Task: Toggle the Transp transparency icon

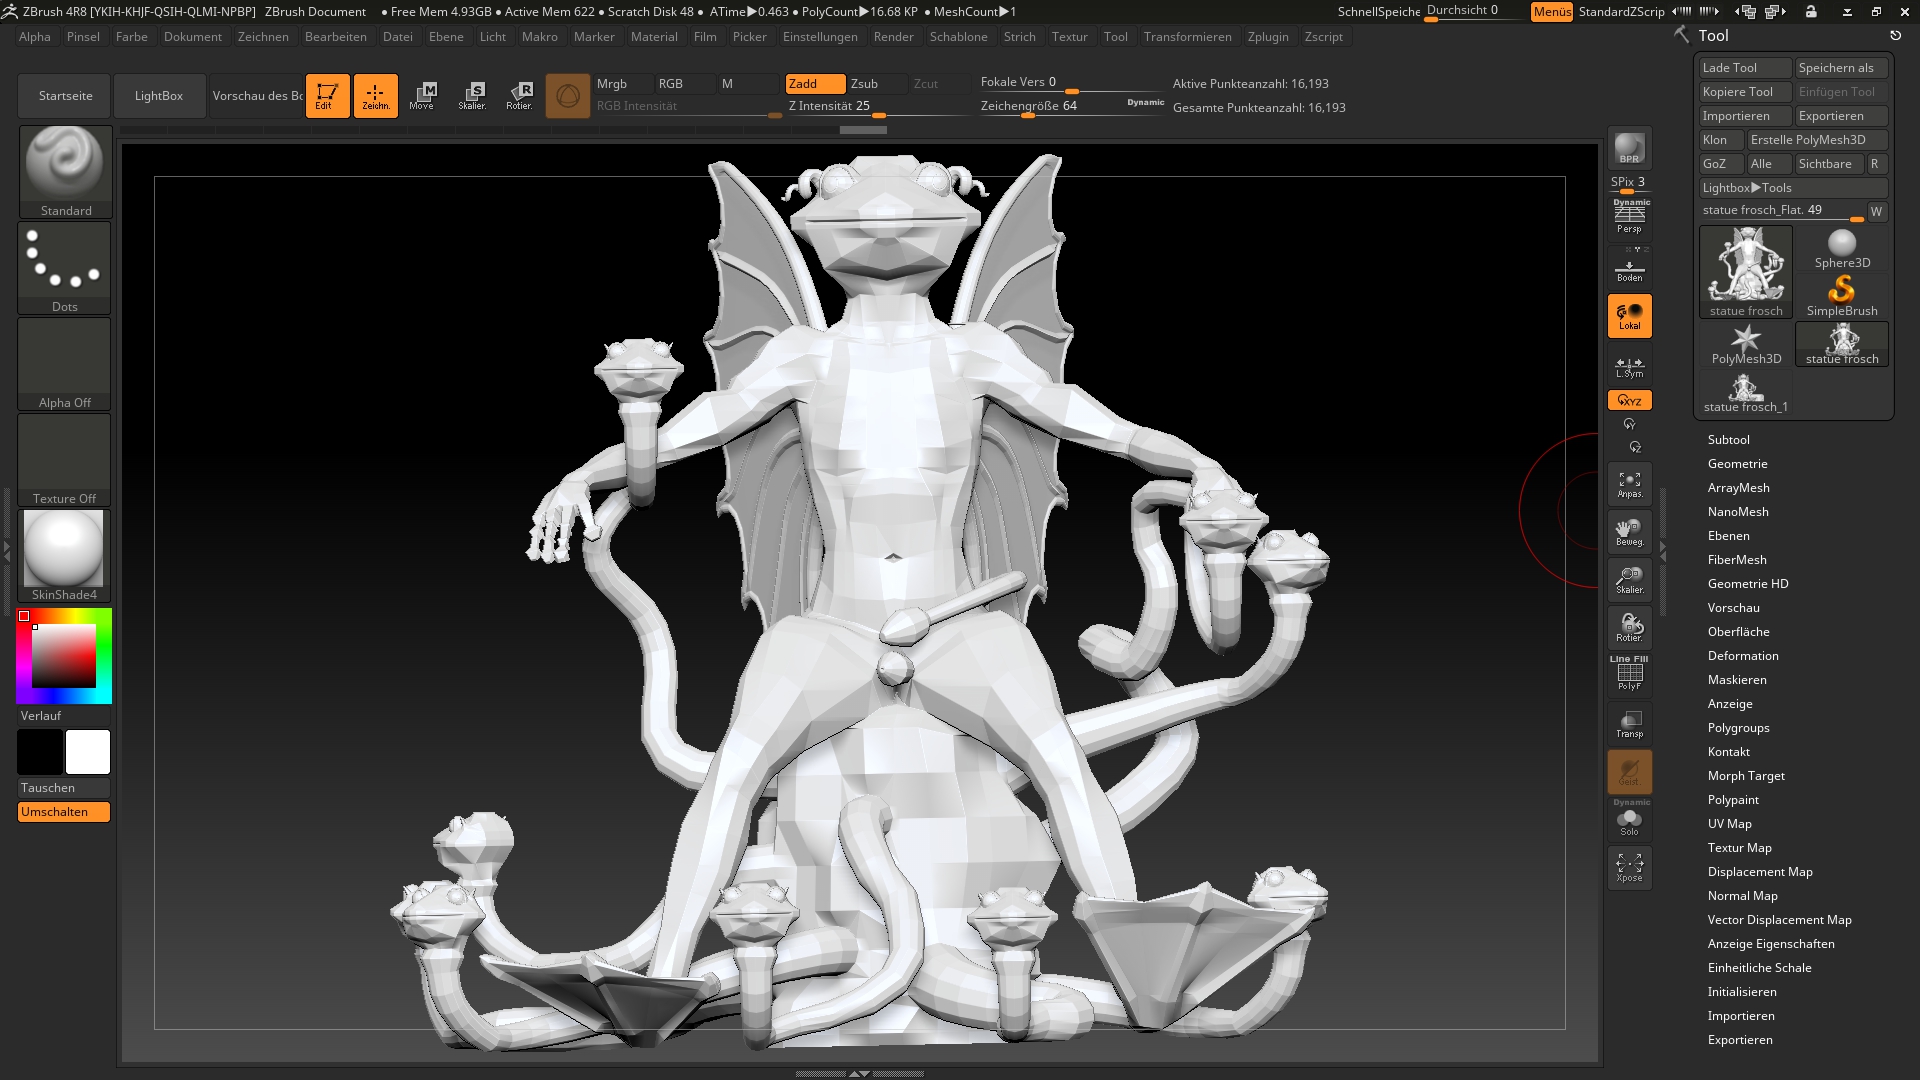Action: (x=1629, y=724)
